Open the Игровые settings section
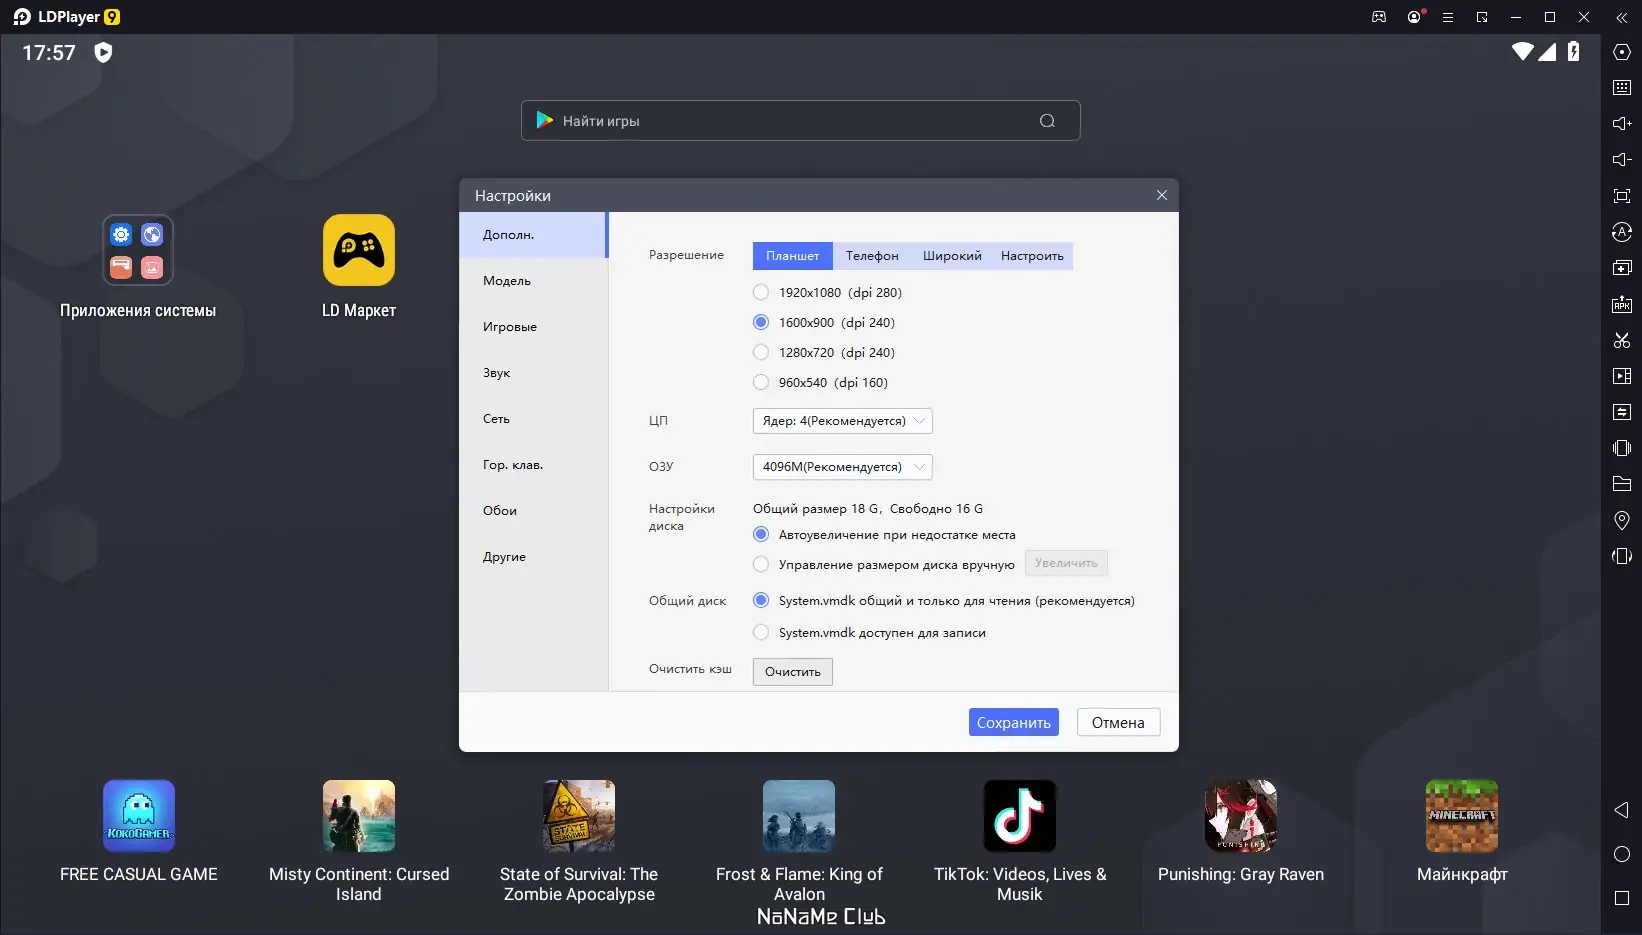This screenshot has height=935, width=1642. click(x=510, y=327)
